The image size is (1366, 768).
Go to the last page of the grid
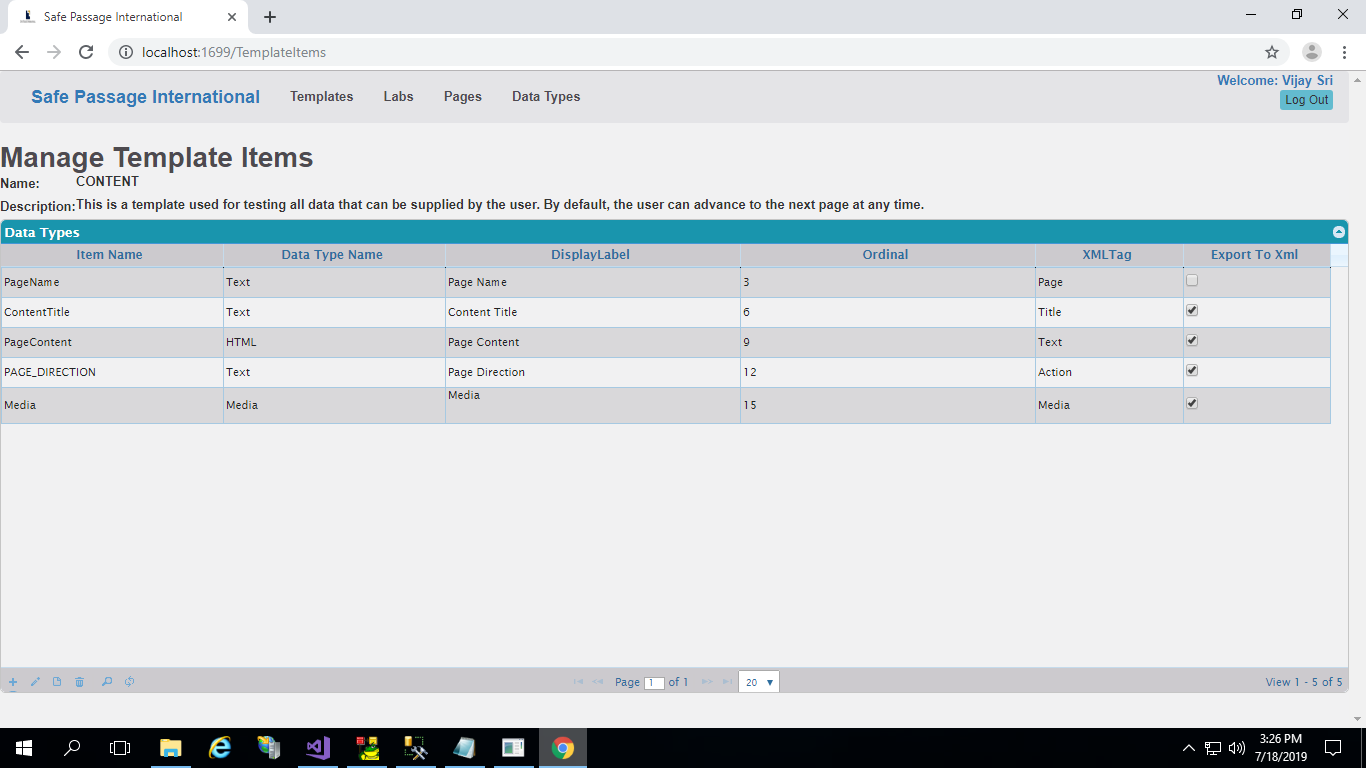coord(727,682)
